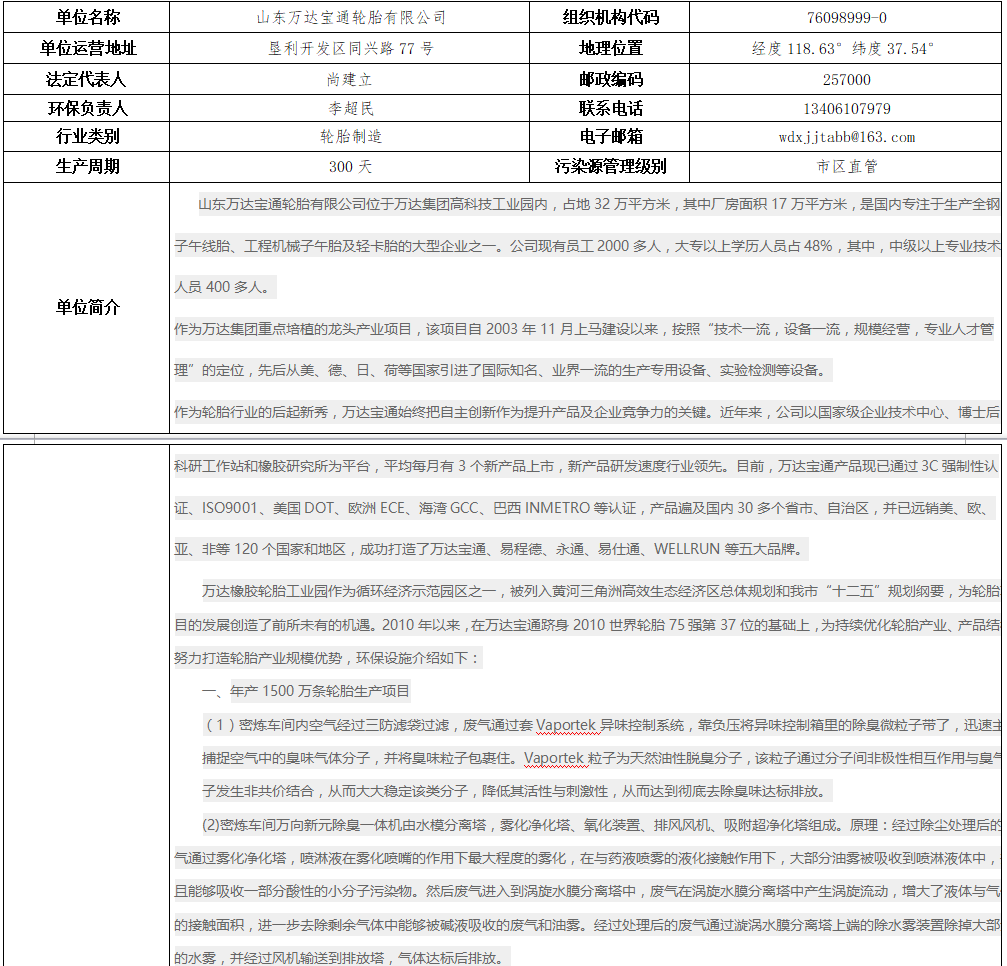Image resolution: width=1007 pixels, height=966 pixels.
Task: Click the 行业类别 label cell
Action: [87, 136]
